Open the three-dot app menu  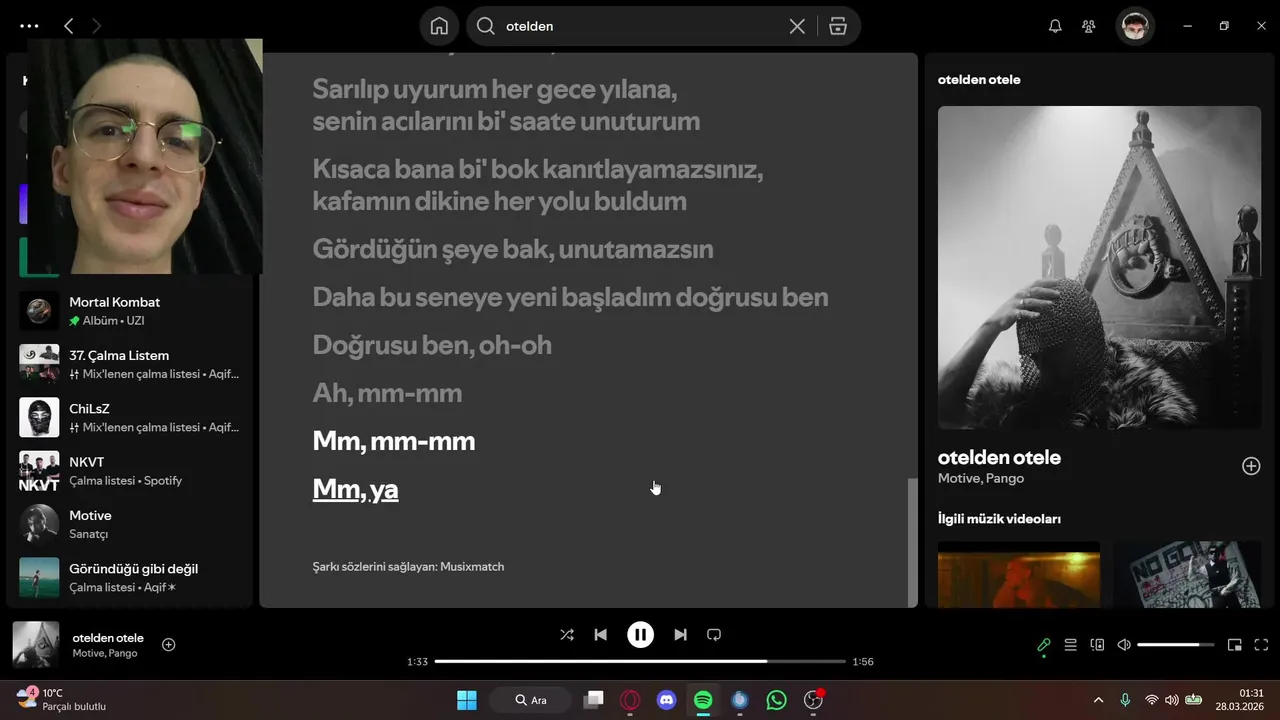tap(29, 26)
